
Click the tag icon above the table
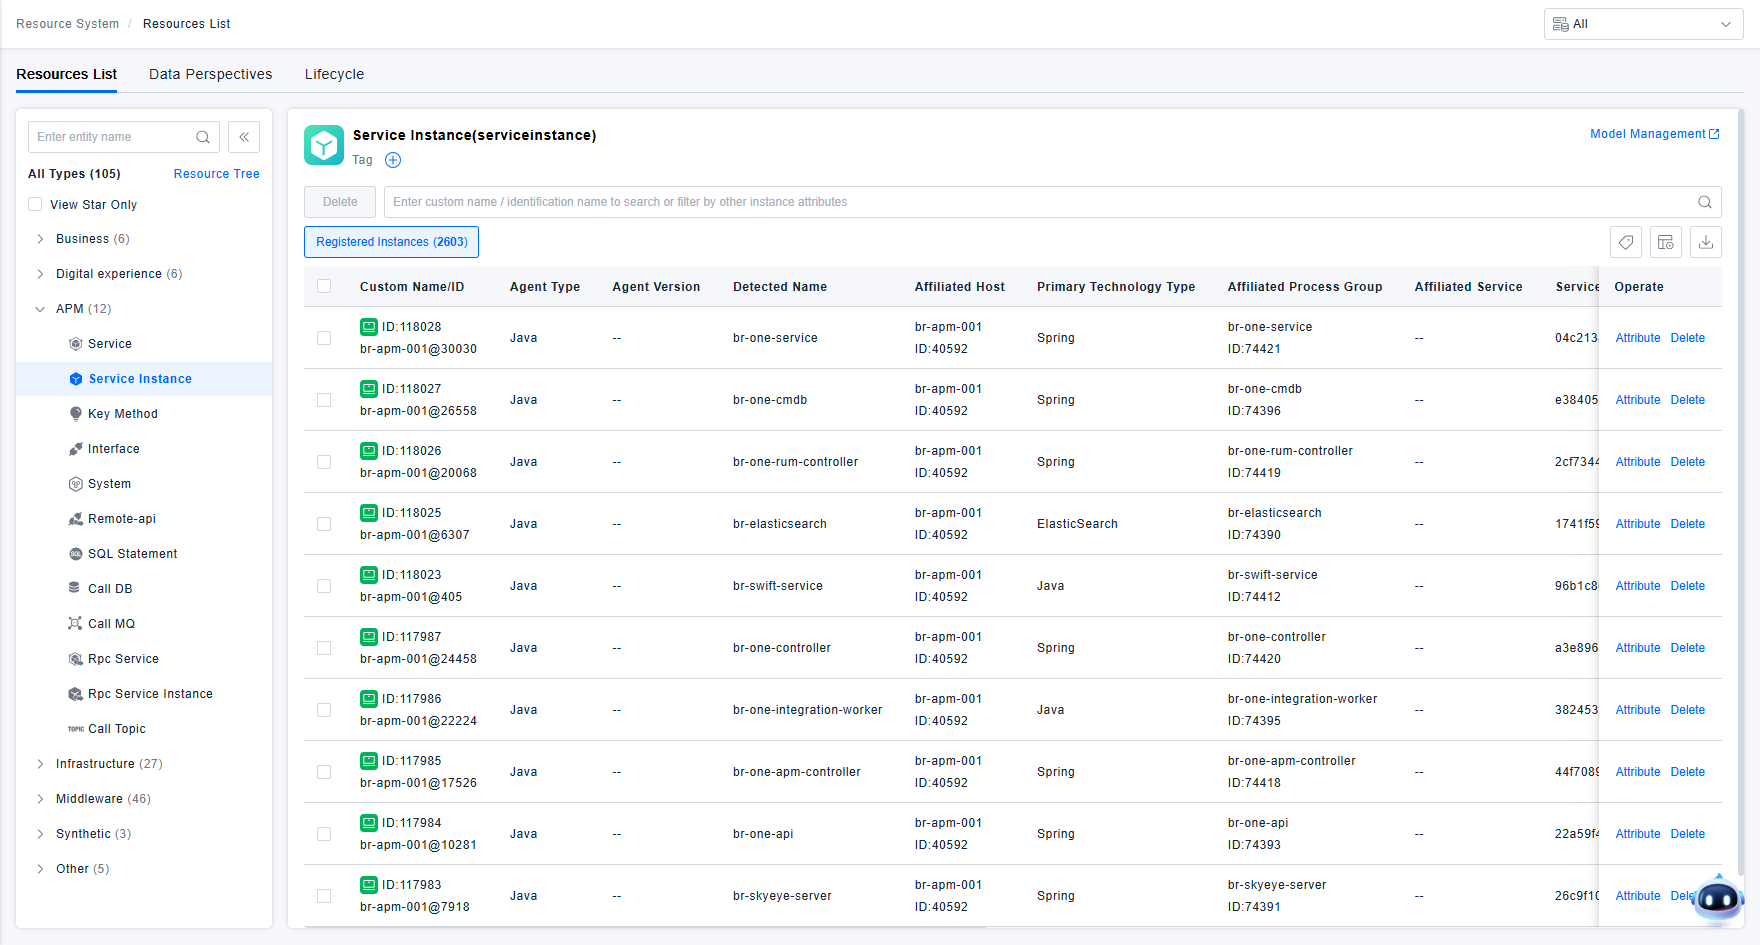pyautogui.click(x=1626, y=242)
